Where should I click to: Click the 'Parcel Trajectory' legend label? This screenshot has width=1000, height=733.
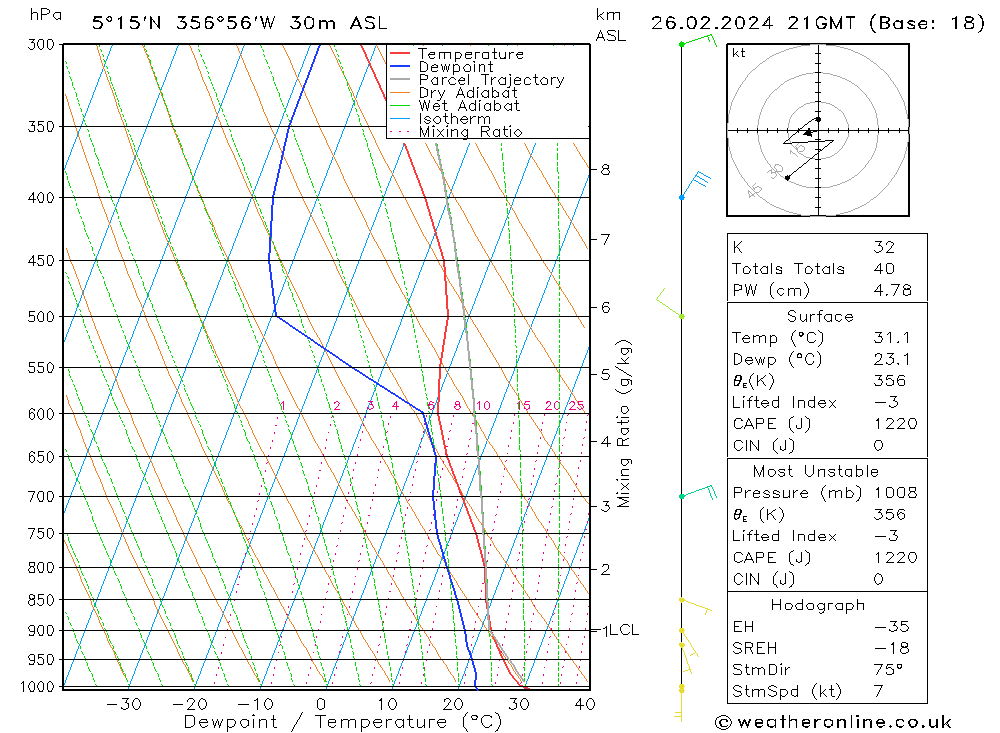click(x=492, y=80)
